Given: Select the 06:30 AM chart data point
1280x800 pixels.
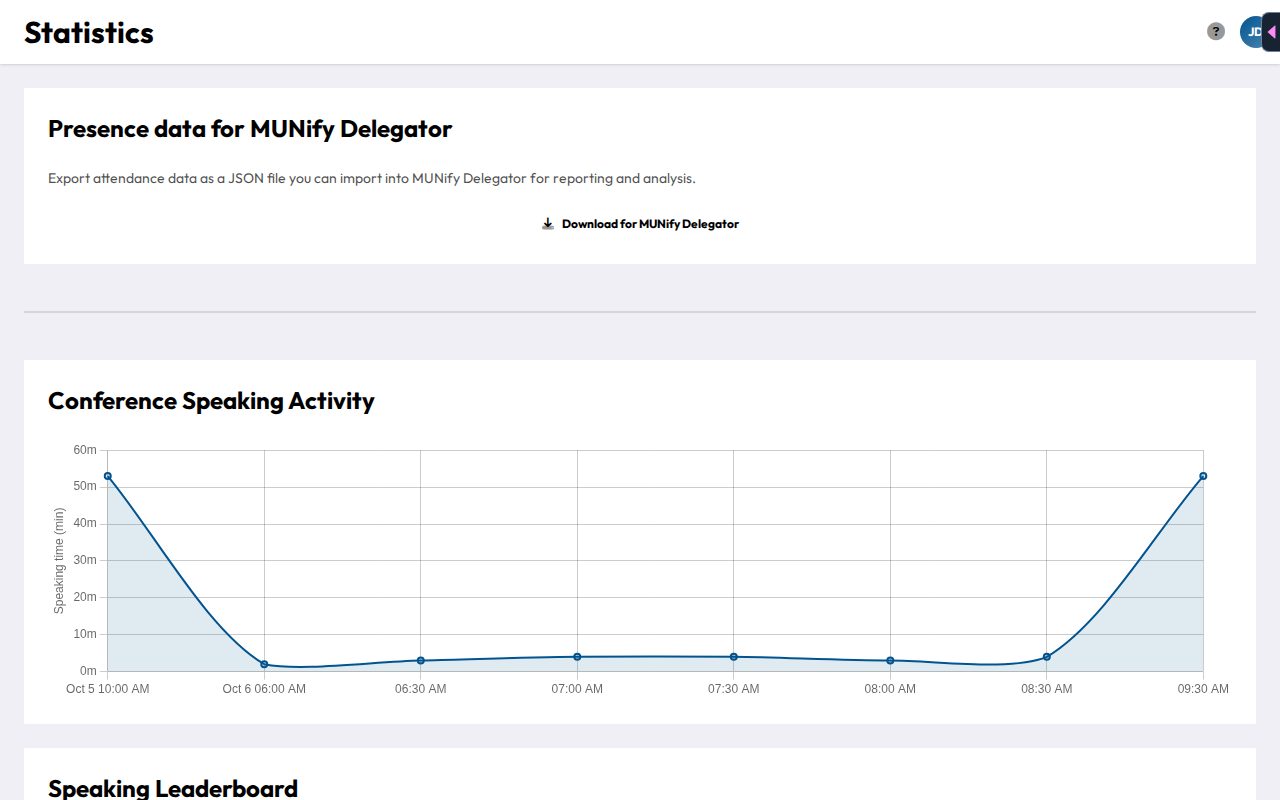Looking at the screenshot, I should (x=421, y=660).
